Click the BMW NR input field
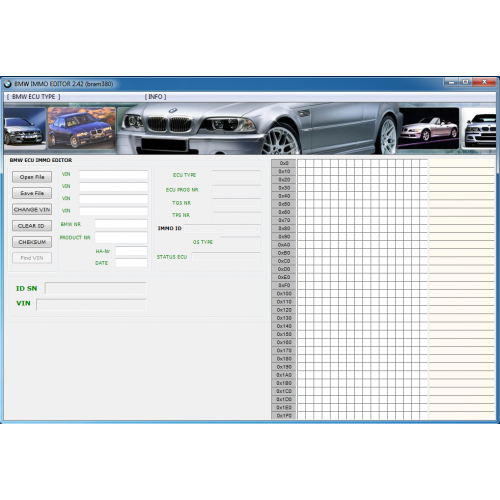The image size is (500, 500). point(121,224)
